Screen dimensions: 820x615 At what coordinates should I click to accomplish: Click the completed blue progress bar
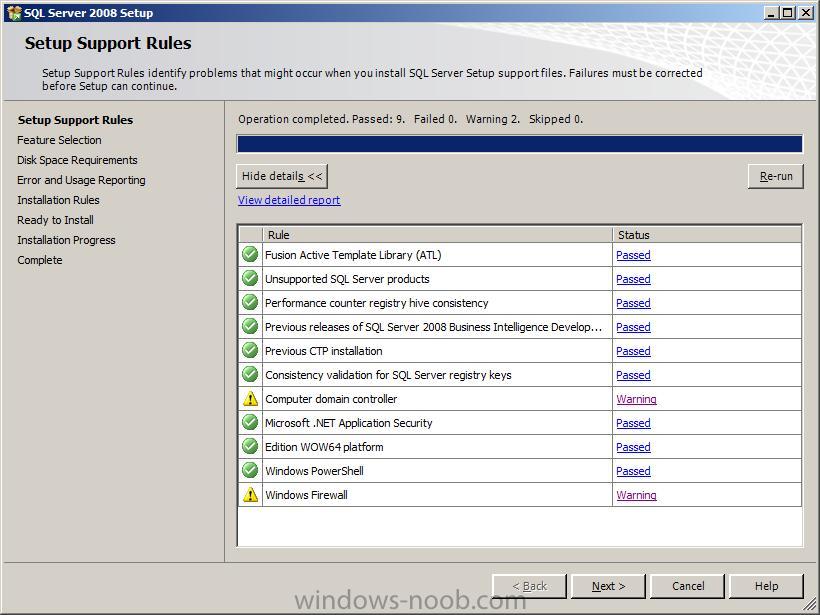pos(519,144)
